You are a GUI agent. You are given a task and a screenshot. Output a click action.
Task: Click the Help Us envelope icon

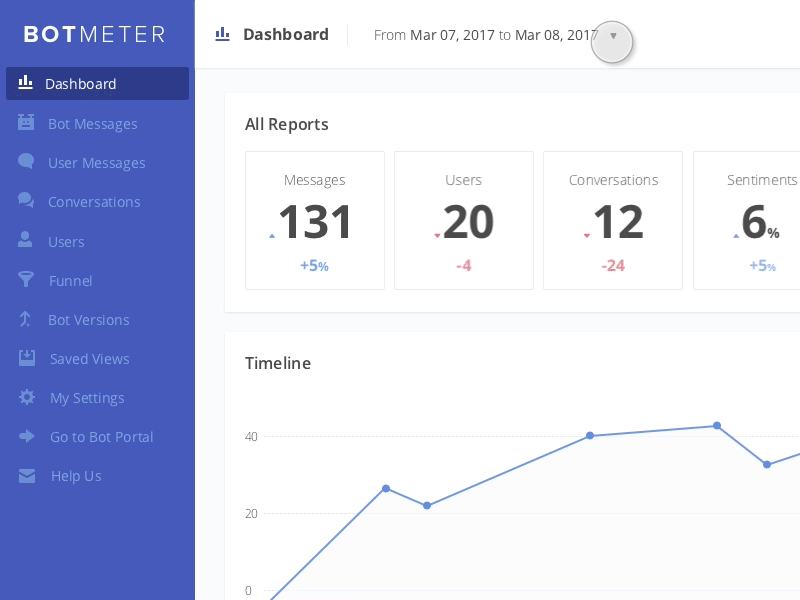click(x=26, y=475)
